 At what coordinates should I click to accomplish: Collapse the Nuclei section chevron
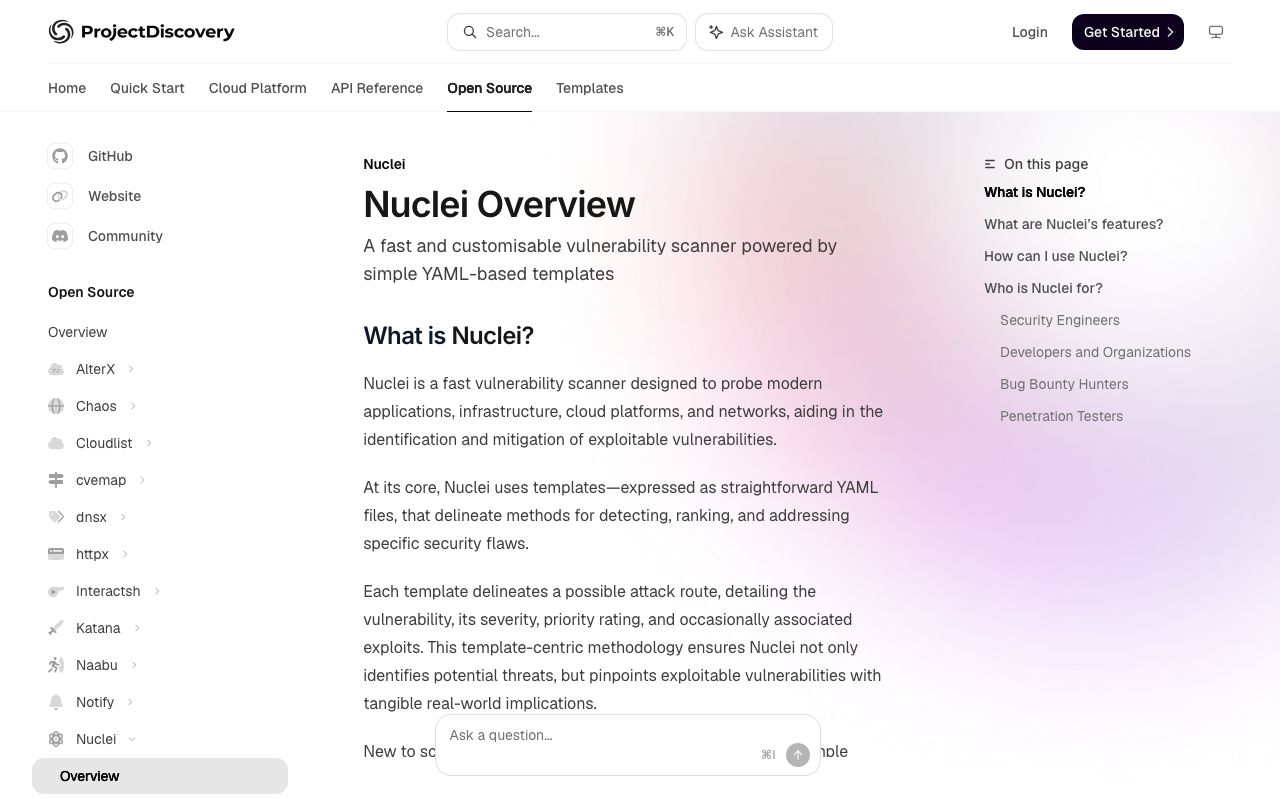132,739
